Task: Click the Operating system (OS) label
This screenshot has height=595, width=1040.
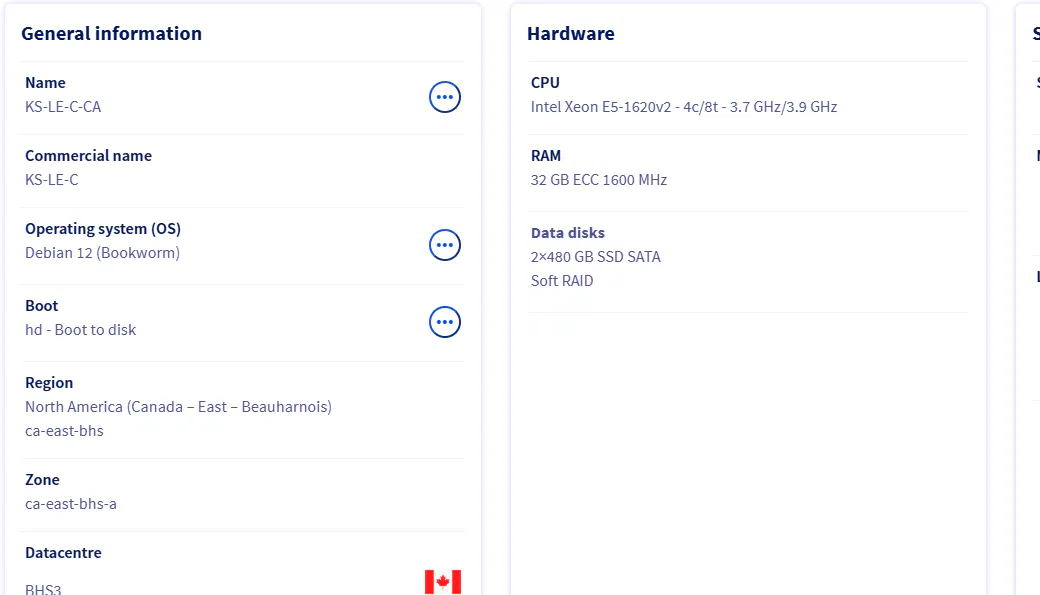Action: (103, 229)
